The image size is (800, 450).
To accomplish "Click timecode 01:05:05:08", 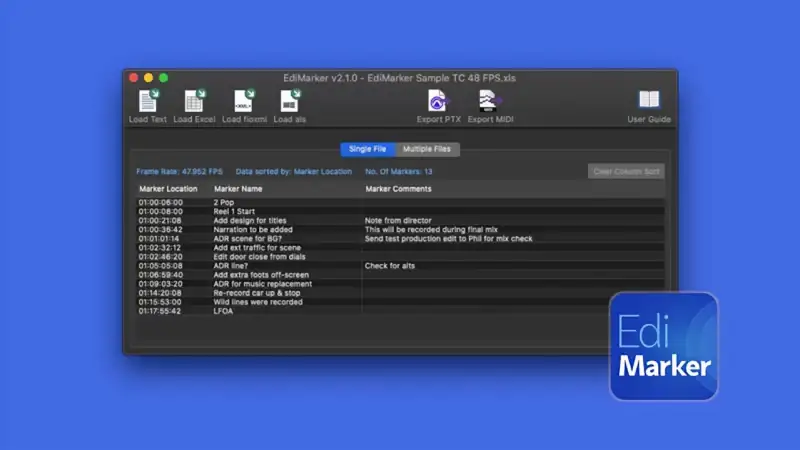I will 160,266.
